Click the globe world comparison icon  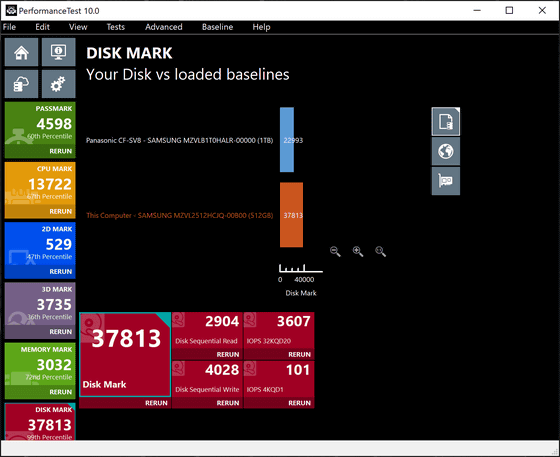point(446,151)
